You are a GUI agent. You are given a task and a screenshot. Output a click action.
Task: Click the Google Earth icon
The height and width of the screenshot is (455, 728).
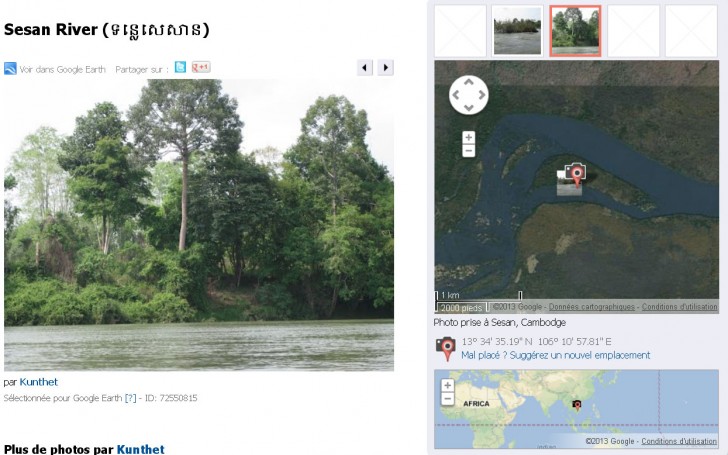[10, 69]
